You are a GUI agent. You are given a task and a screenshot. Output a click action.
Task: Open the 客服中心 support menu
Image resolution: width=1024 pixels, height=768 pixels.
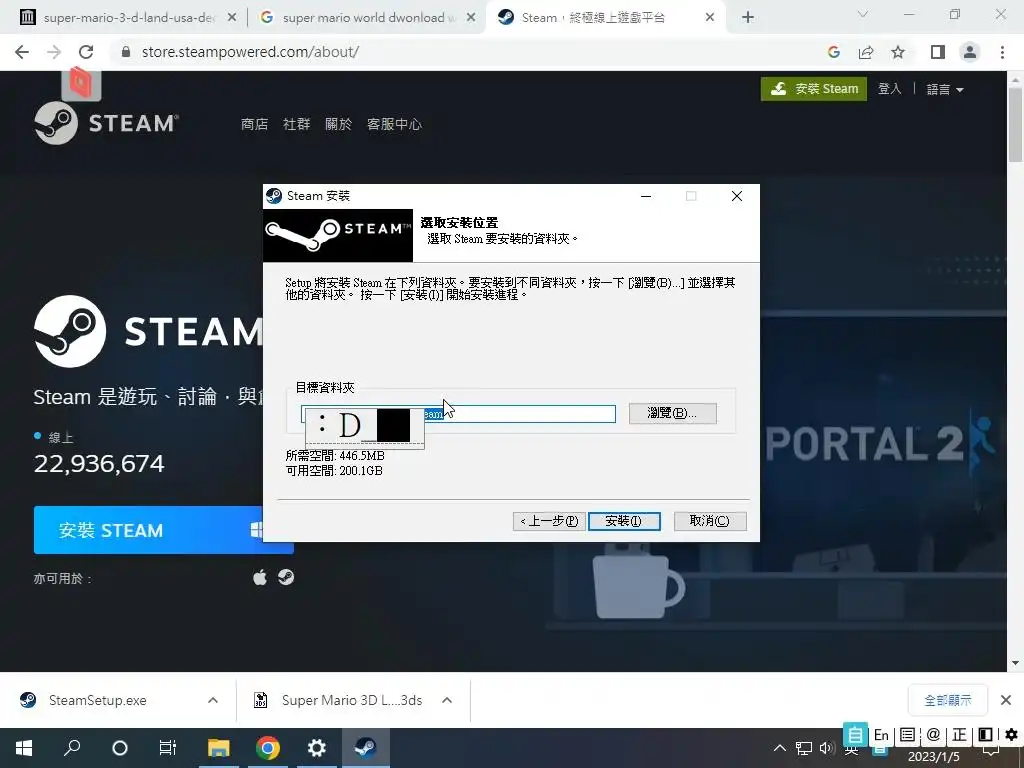[x=394, y=124]
